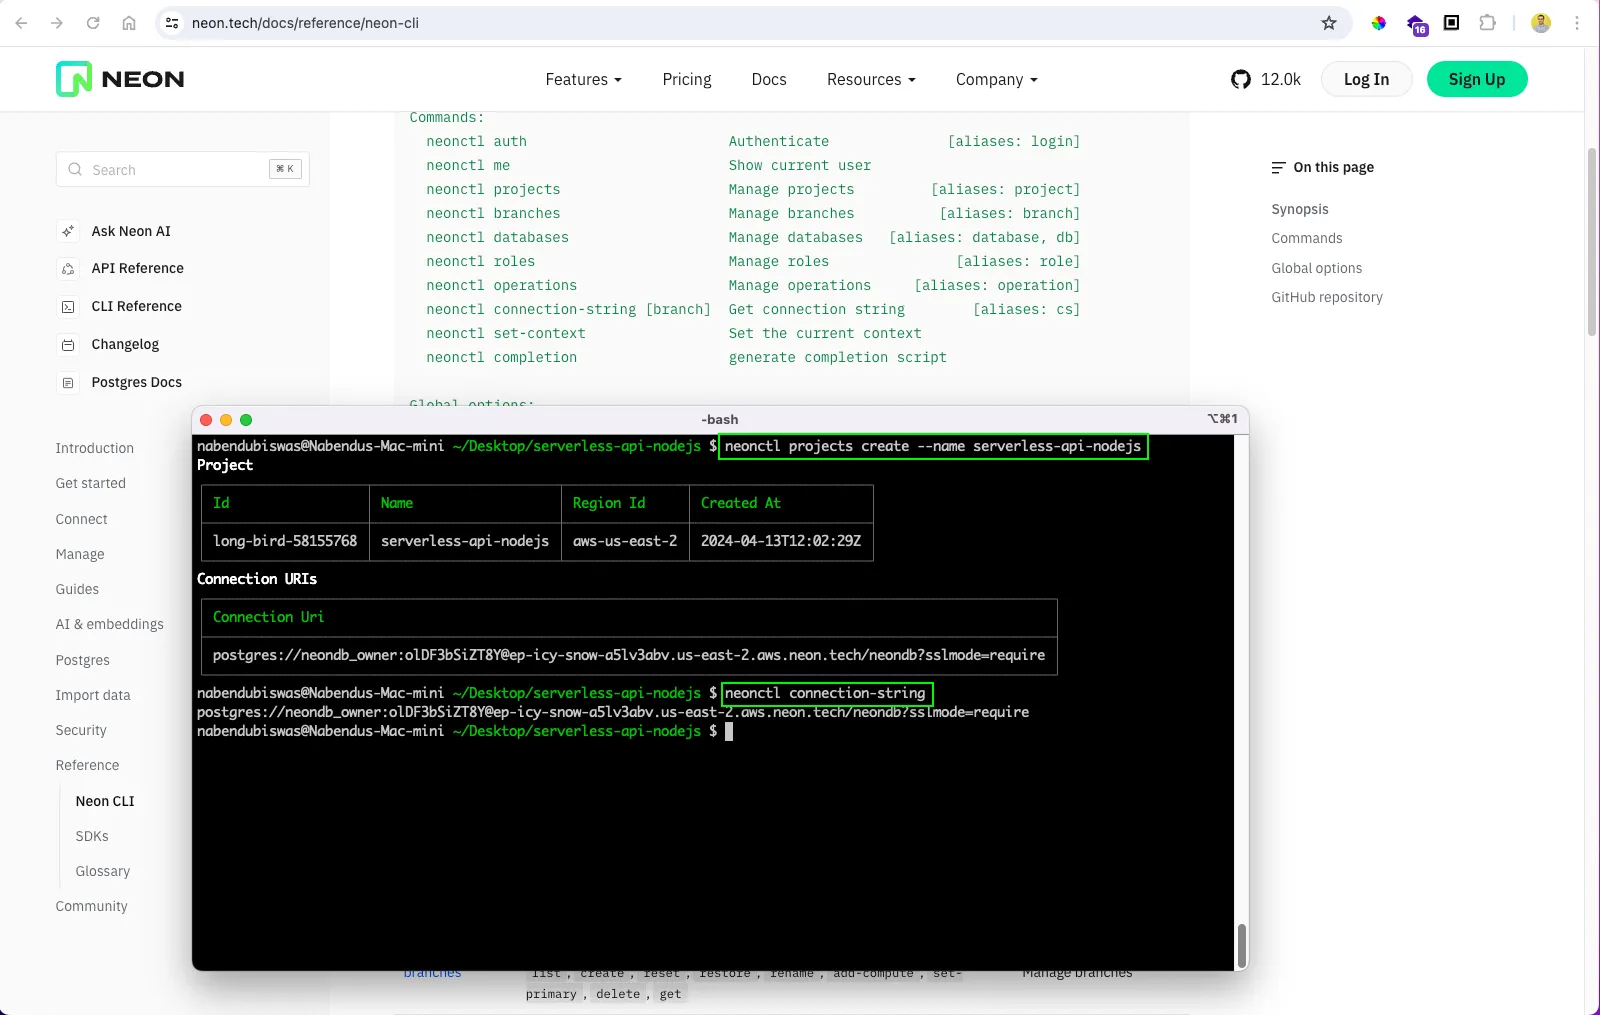Screen dimensions: 1600x1015
Task: Reload the page with the refresh icon
Action: tap(93, 23)
